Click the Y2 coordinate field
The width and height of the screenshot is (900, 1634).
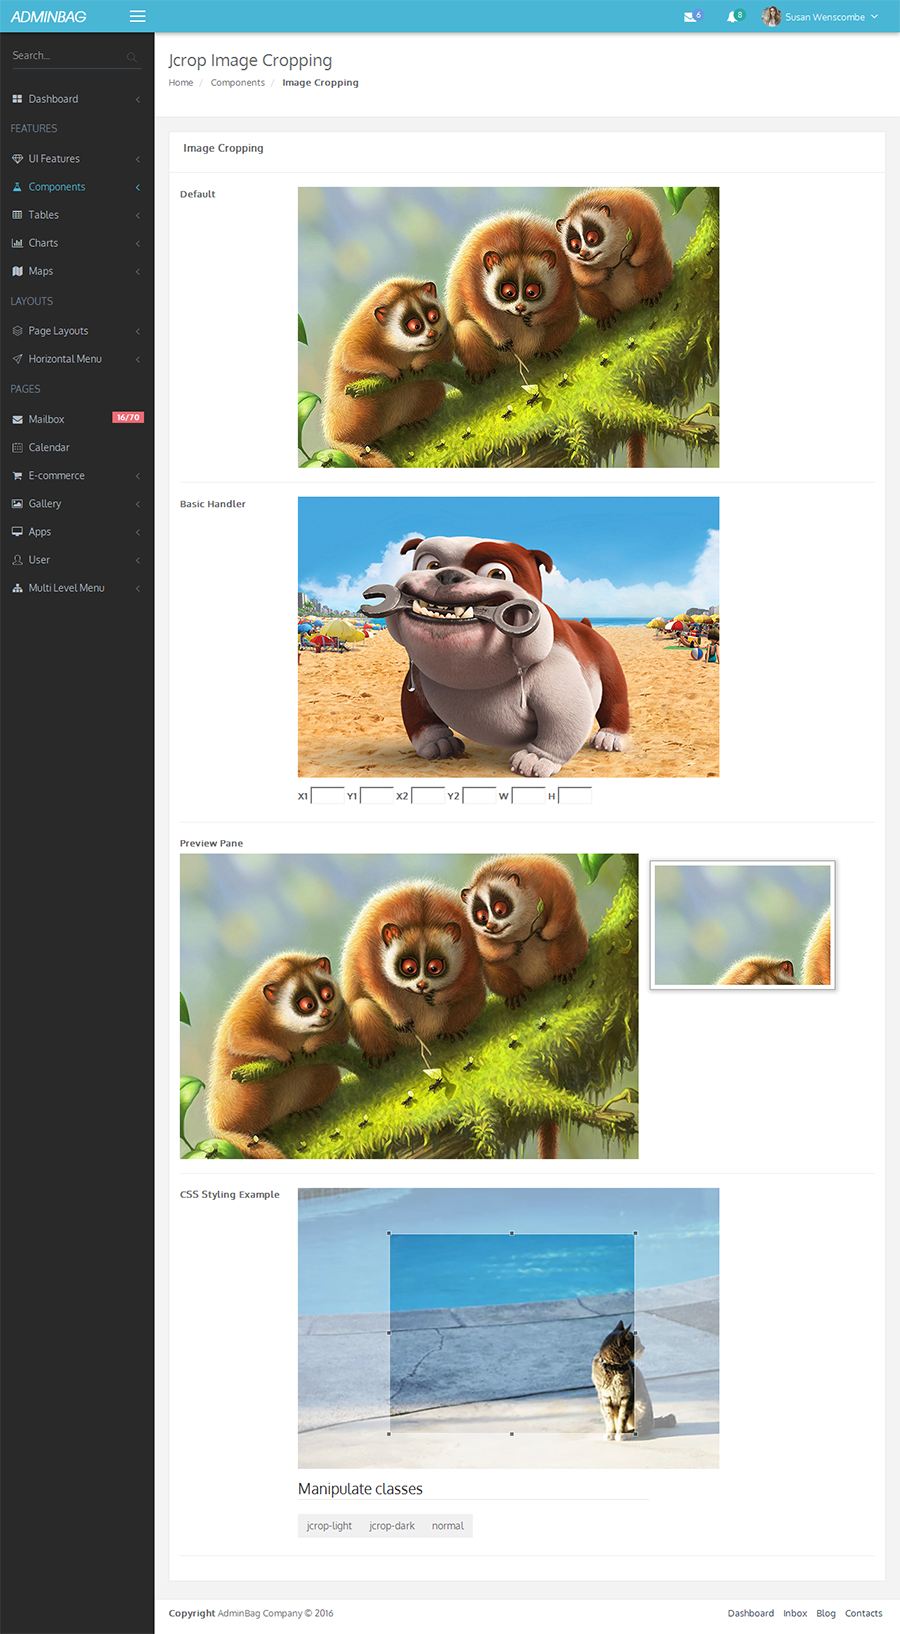tap(479, 796)
